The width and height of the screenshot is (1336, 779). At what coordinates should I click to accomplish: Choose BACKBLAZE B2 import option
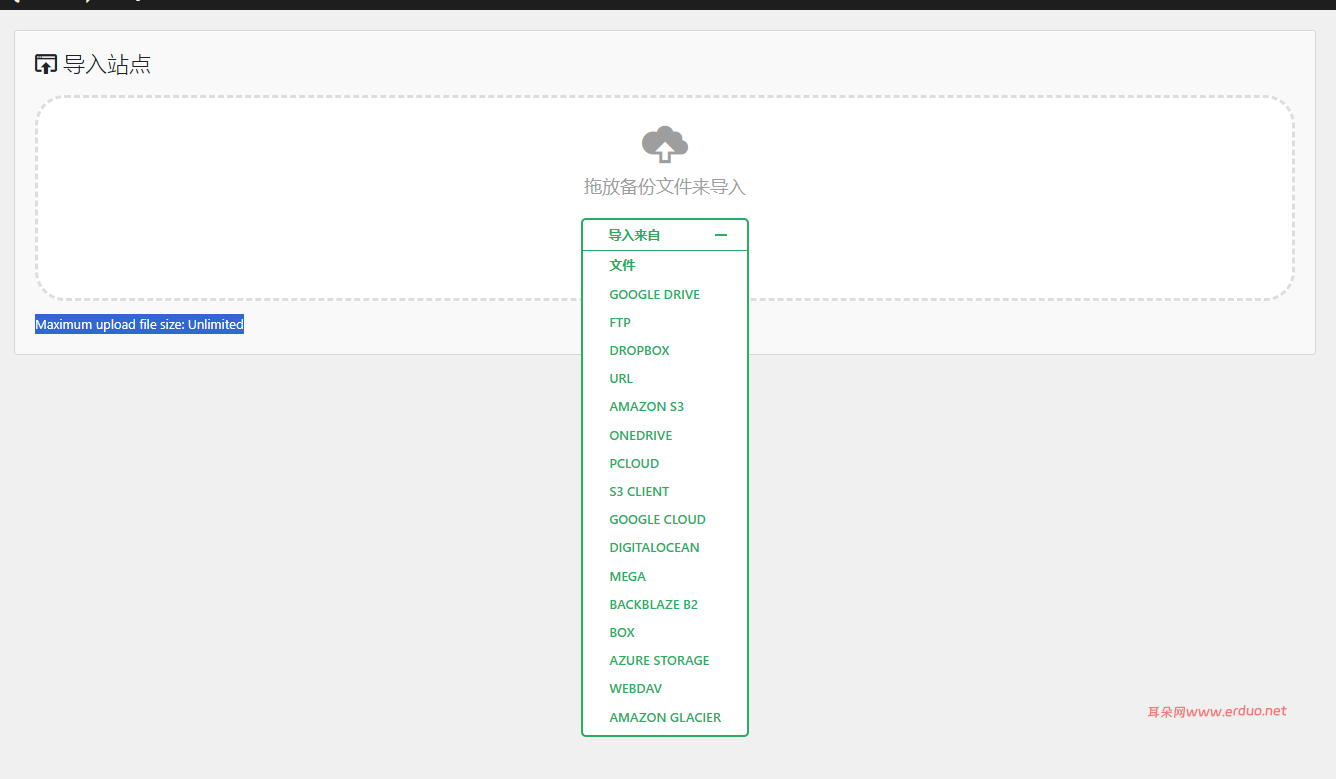pos(653,604)
